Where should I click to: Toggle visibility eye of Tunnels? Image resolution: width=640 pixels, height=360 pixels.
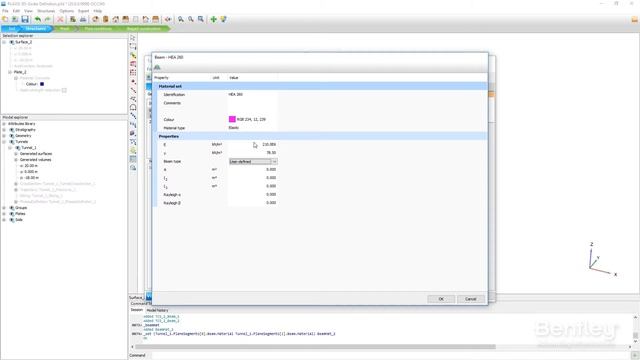tap(12, 142)
